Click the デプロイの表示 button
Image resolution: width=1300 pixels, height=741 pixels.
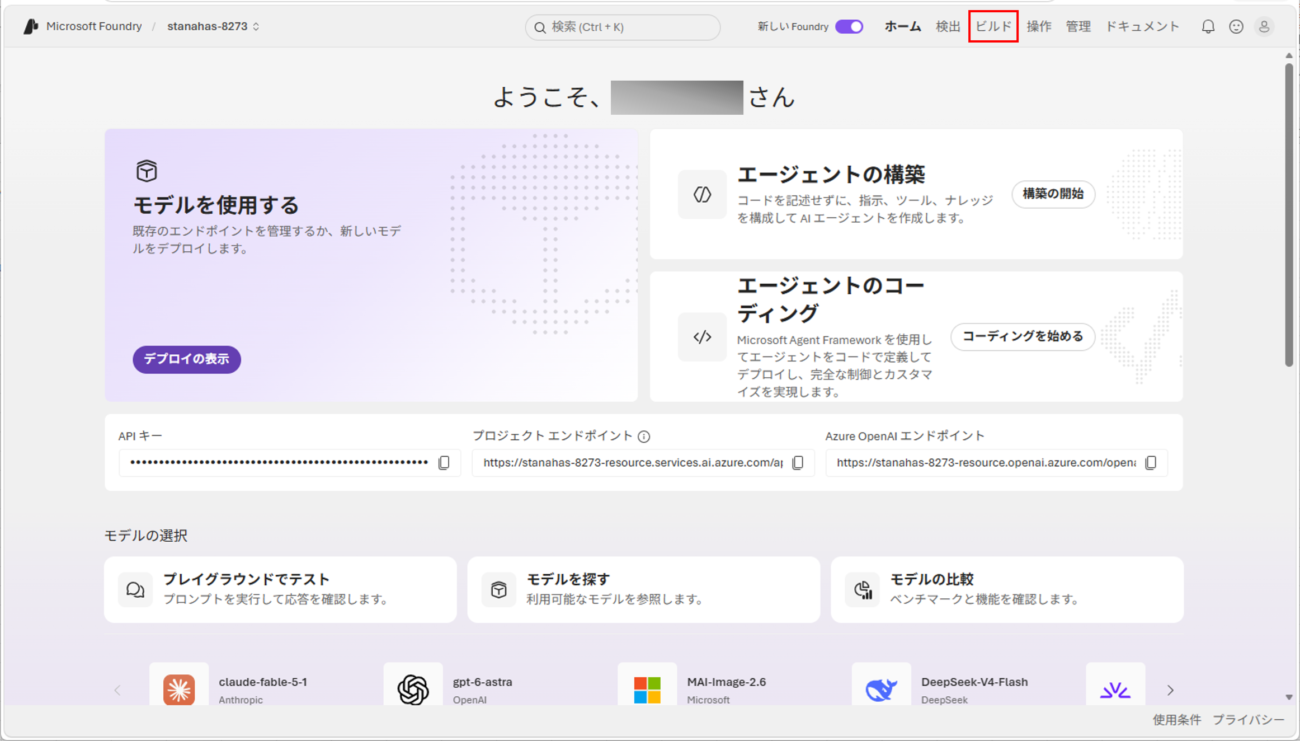click(x=187, y=359)
